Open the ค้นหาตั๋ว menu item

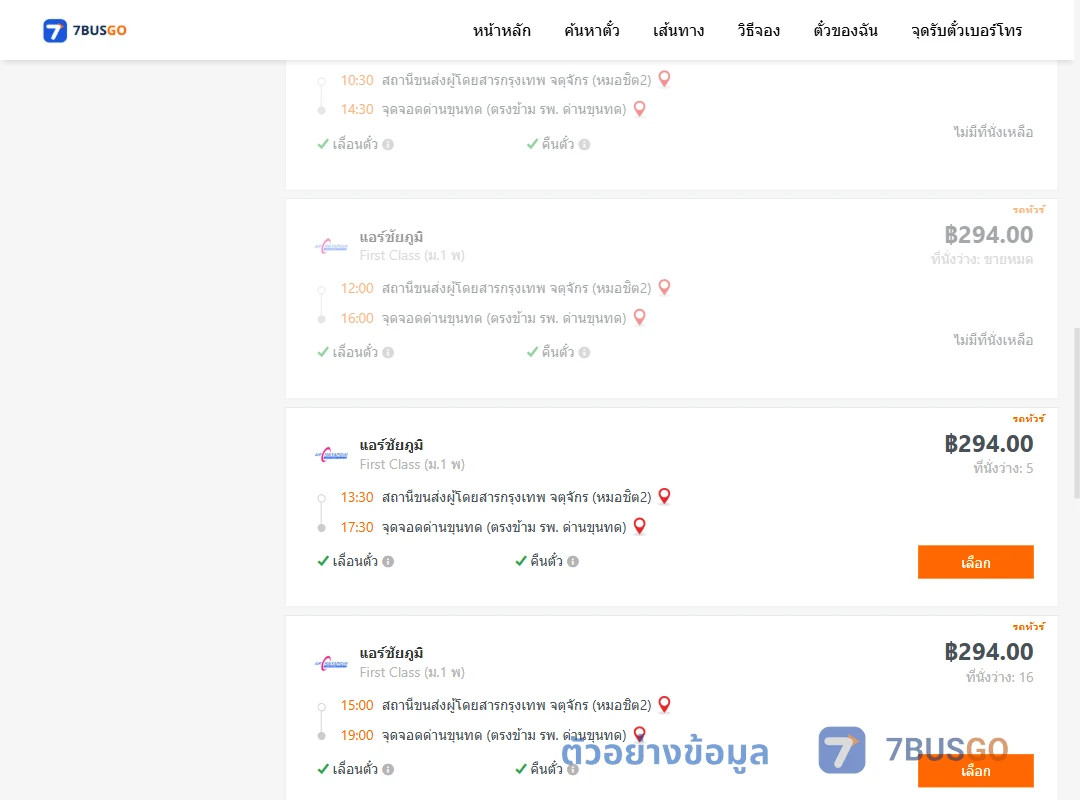(x=592, y=30)
